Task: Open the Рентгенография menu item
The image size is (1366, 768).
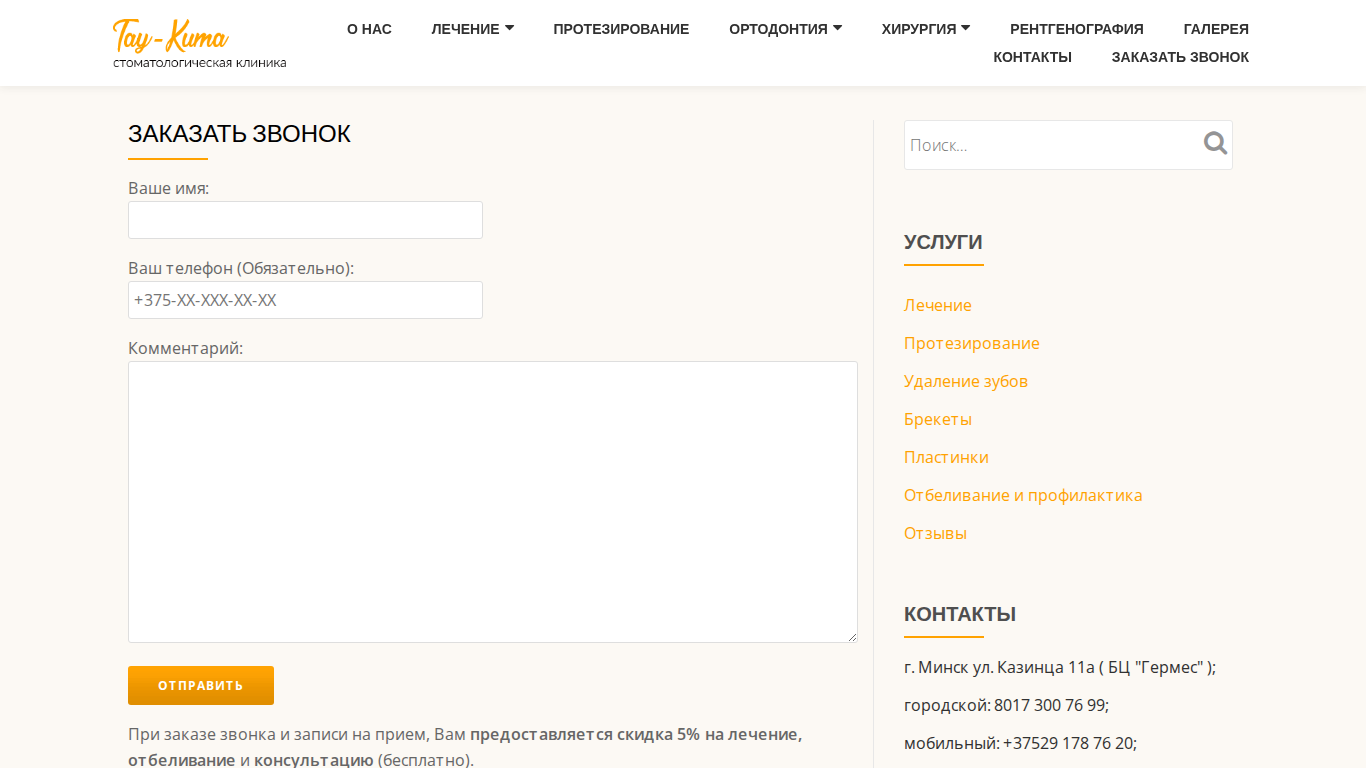Action: [1077, 29]
